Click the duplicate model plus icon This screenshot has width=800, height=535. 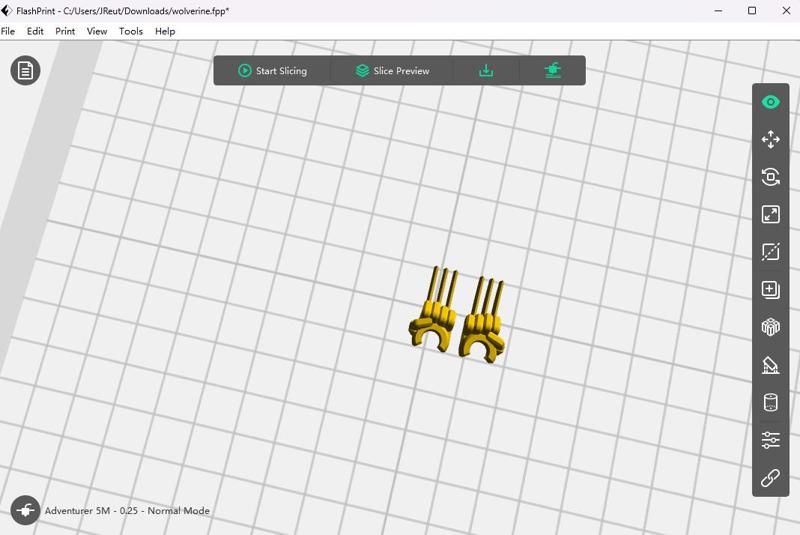click(770, 289)
